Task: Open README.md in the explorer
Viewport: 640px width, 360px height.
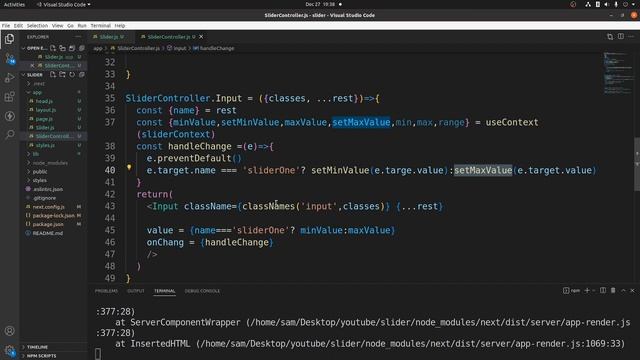Action: pos(47,233)
